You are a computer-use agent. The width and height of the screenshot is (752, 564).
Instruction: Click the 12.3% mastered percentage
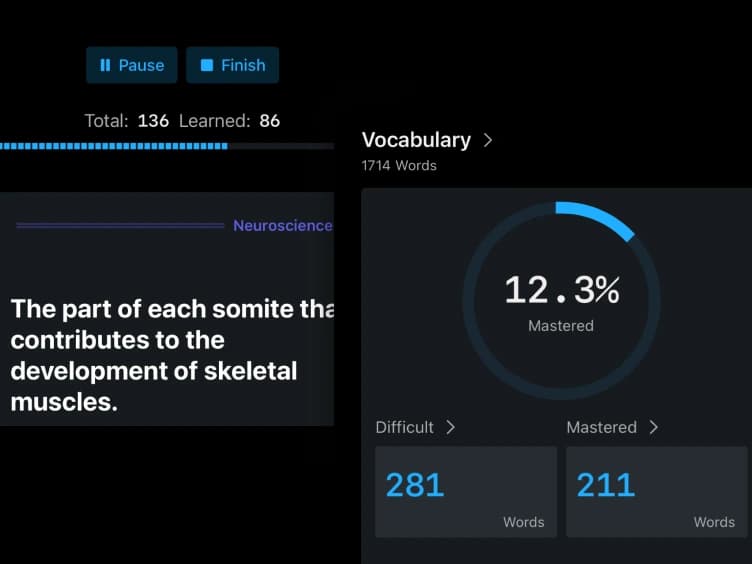pos(561,292)
